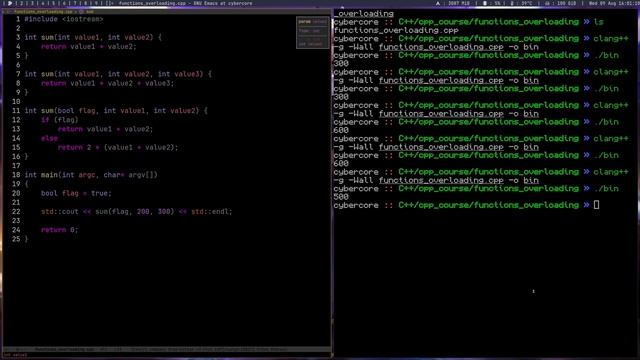Screen dimensions: 640x360
Task: Click the Emacs mode line at bottom
Action: [167, 349]
